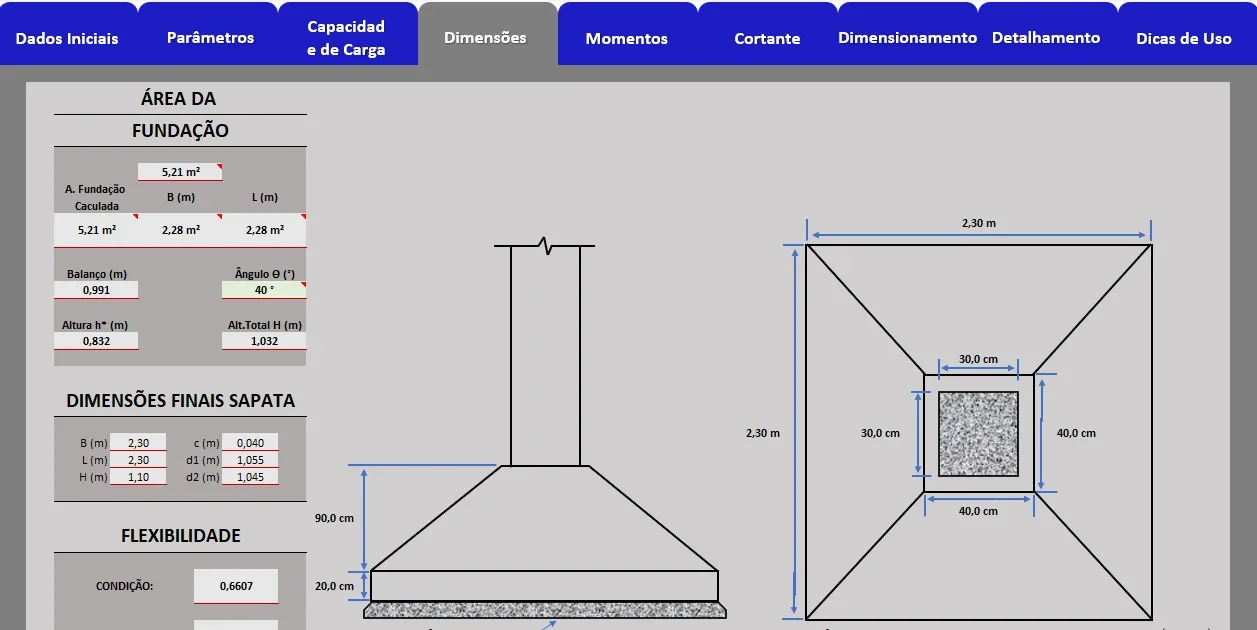Select the standalone 5,21 m² cell above B (m)
Image resolution: width=1257 pixels, height=630 pixels.
(x=180, y=172)
